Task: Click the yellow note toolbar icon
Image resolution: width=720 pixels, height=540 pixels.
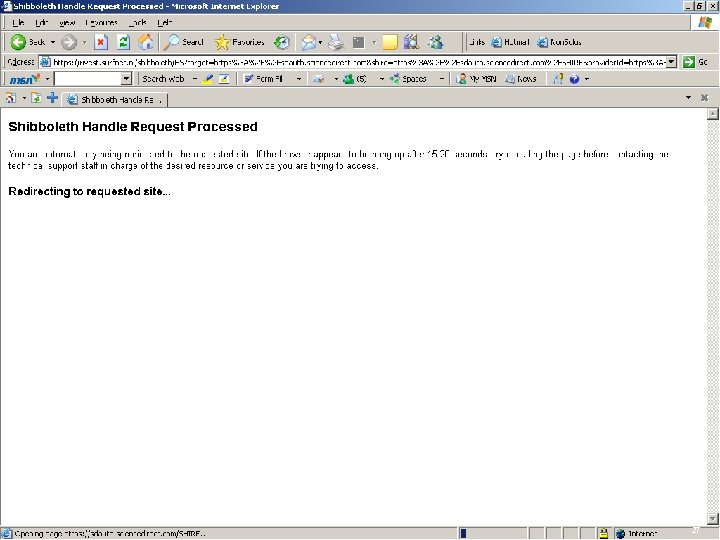Action: tap(389, 42)
